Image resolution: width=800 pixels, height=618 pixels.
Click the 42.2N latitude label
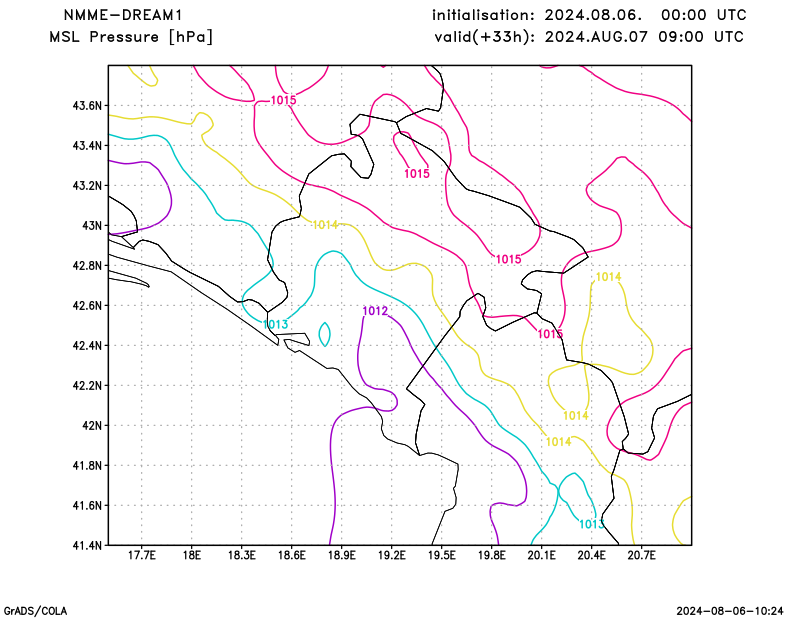coord(87,386)
